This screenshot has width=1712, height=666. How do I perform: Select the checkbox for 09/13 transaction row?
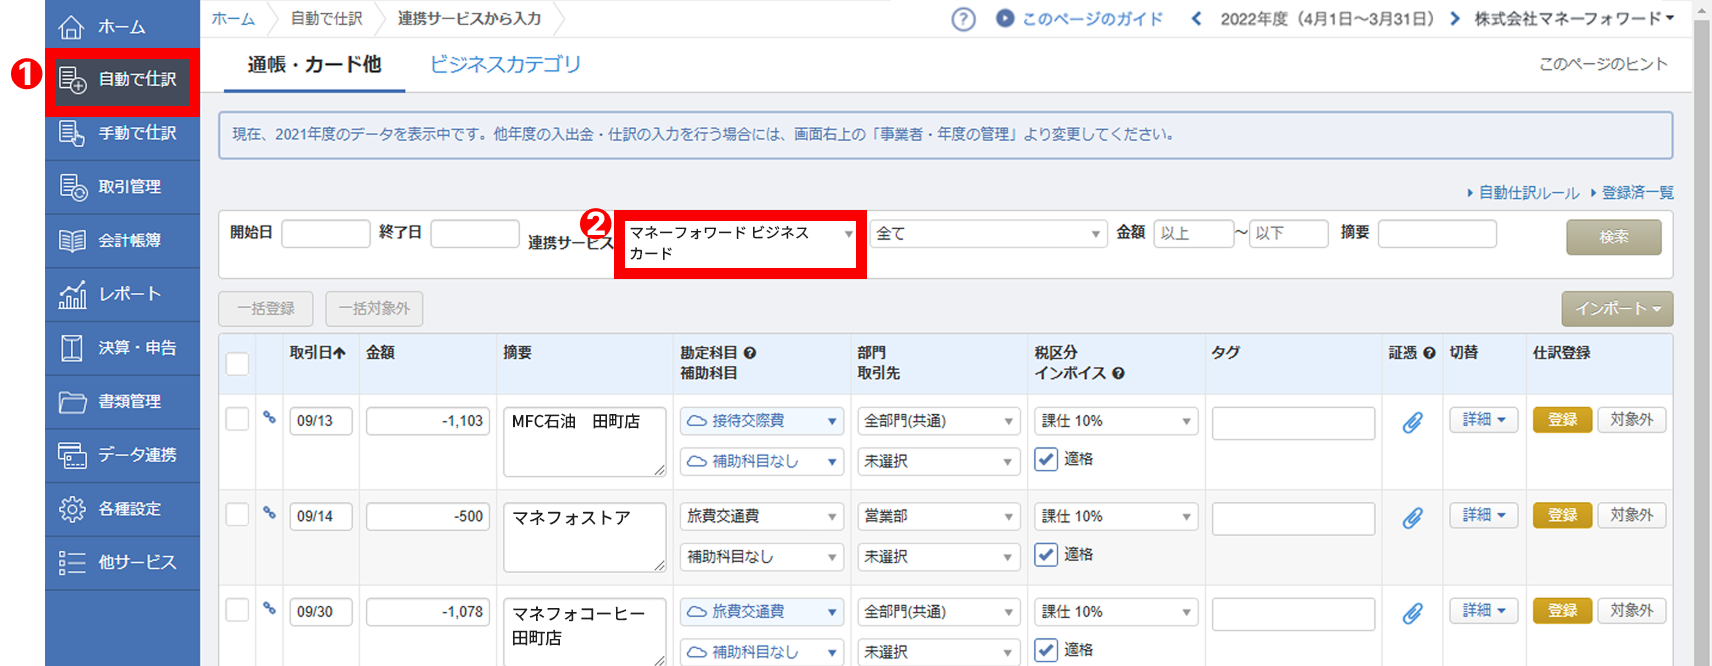coord(238,419)
